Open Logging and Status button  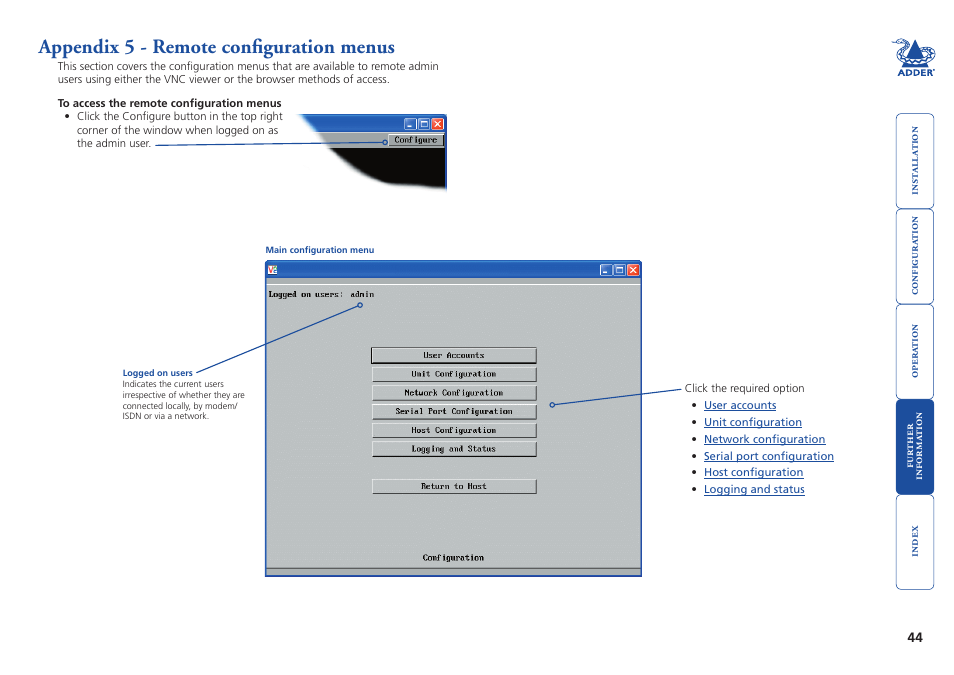[454, 449]
